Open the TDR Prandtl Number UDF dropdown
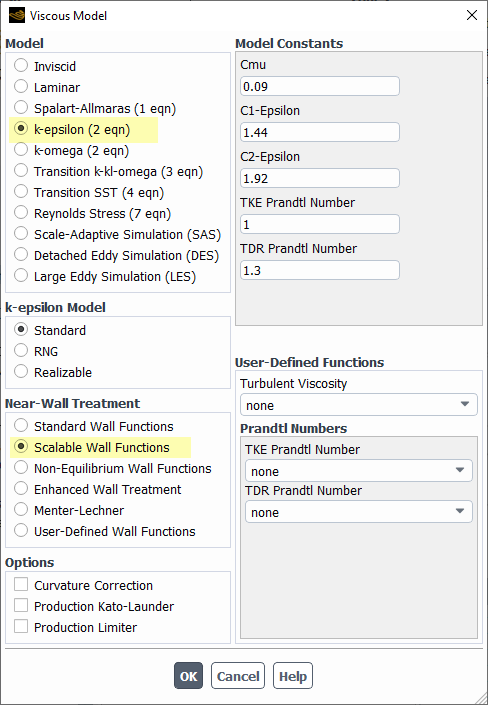This screenshot has width=488, height=705. tap(358, 512)
